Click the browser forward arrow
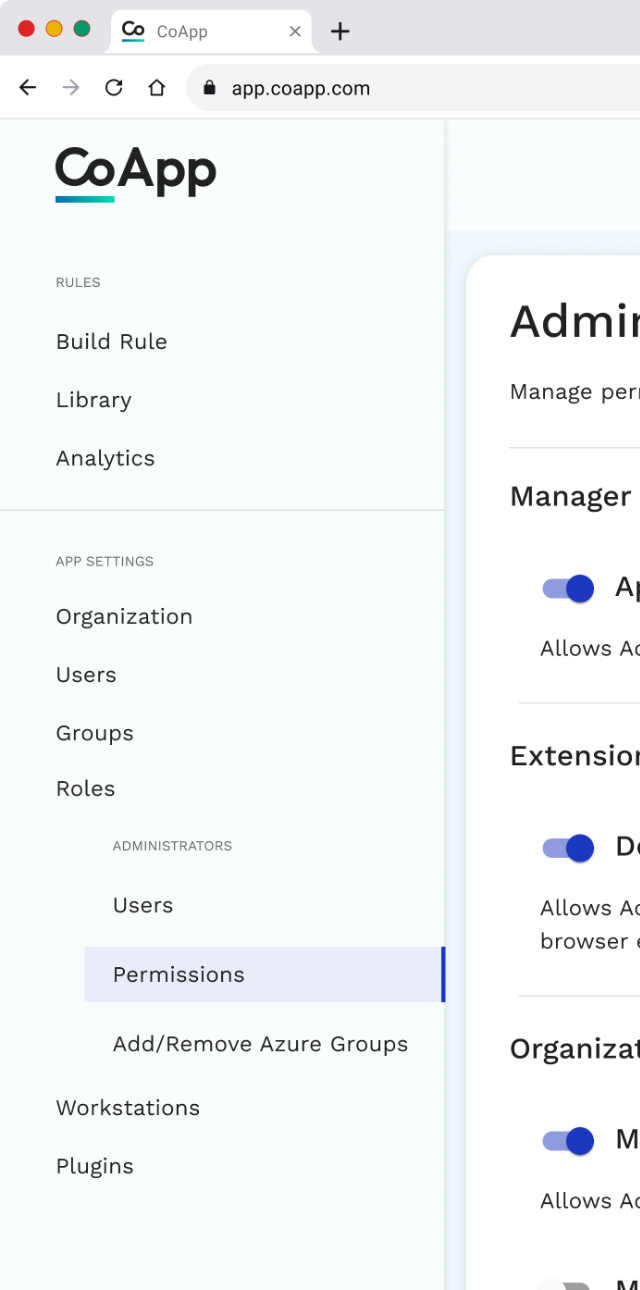This screenshot has width=640, height=1290. (x=71, y=88)
